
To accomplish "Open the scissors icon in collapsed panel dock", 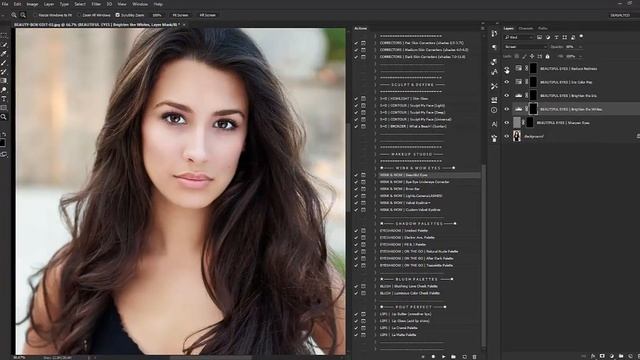I will (x=494, y=86).
